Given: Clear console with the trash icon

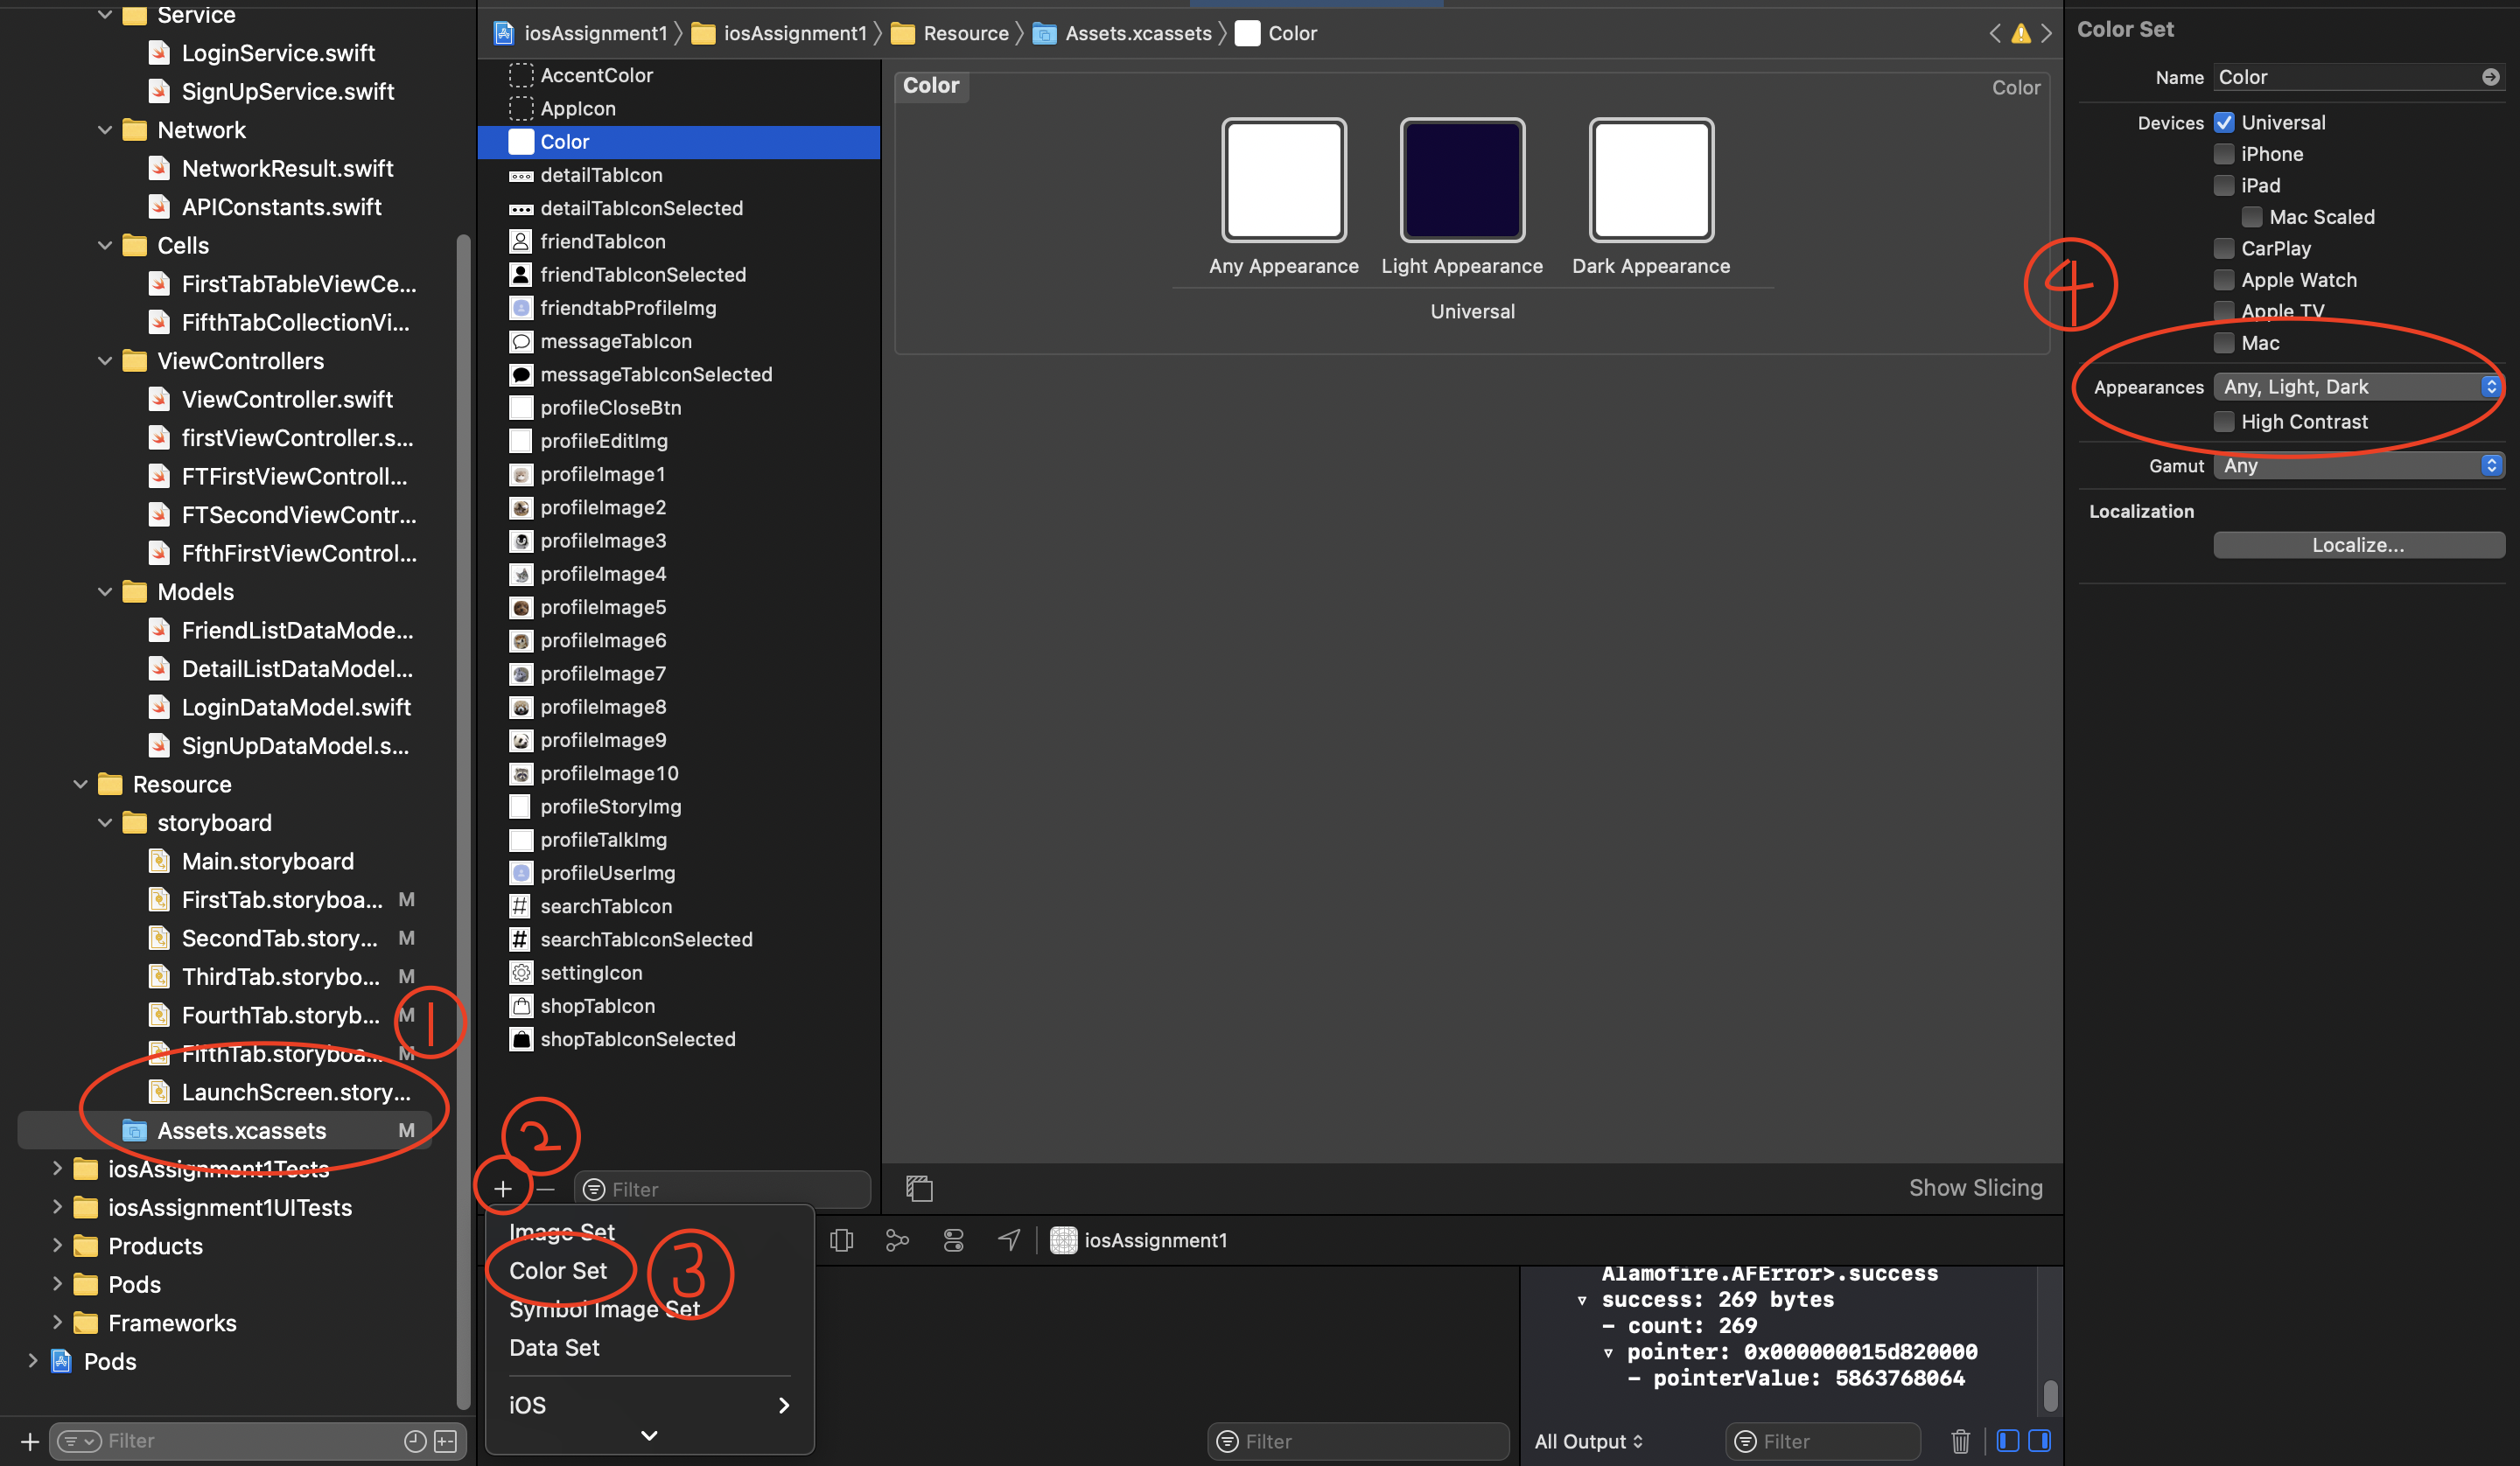Looking at the screenshot, I should click(1960, 1441).
